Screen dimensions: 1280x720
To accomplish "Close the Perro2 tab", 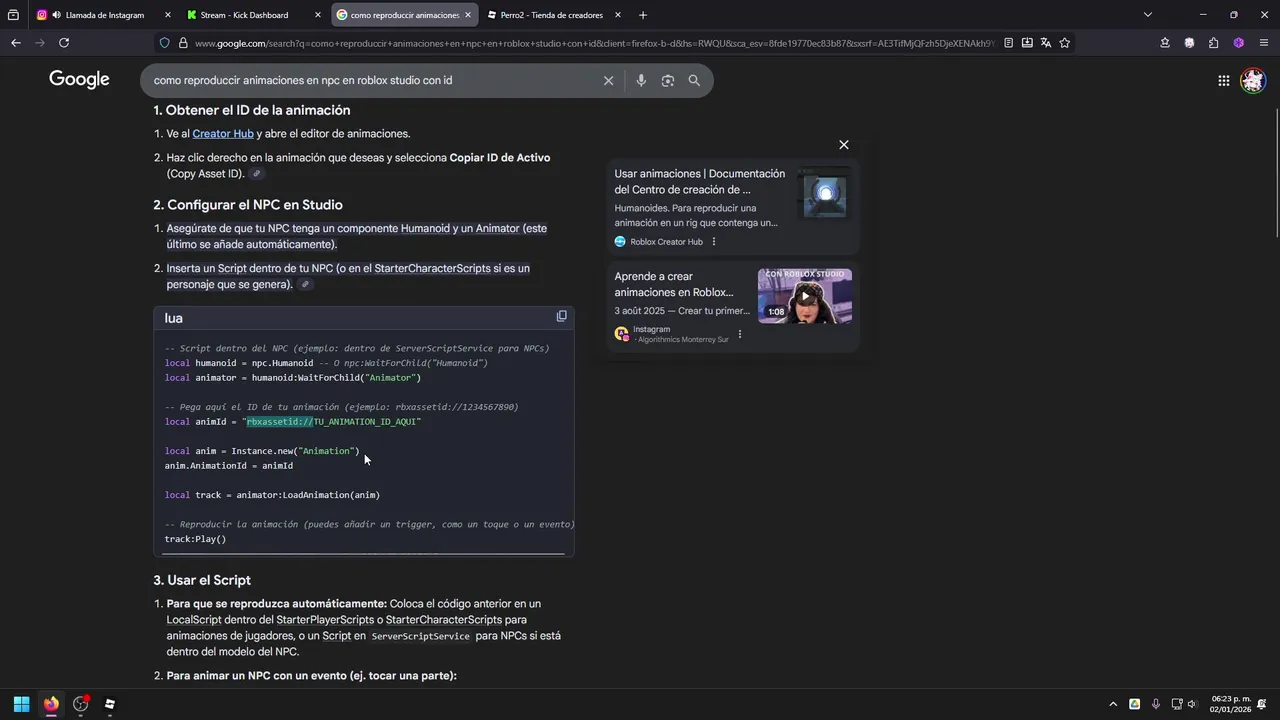I will 618,15.
